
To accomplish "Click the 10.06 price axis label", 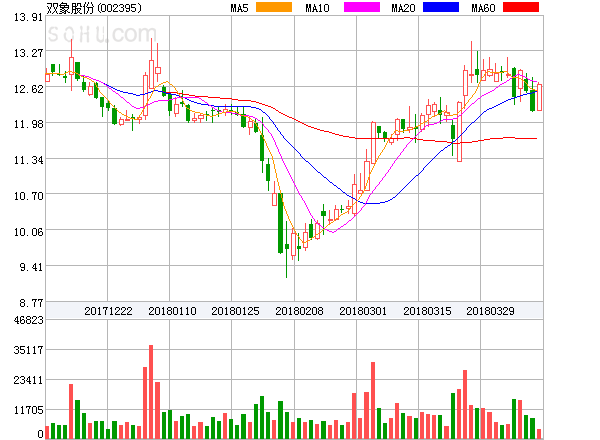I will click(28, 232).
